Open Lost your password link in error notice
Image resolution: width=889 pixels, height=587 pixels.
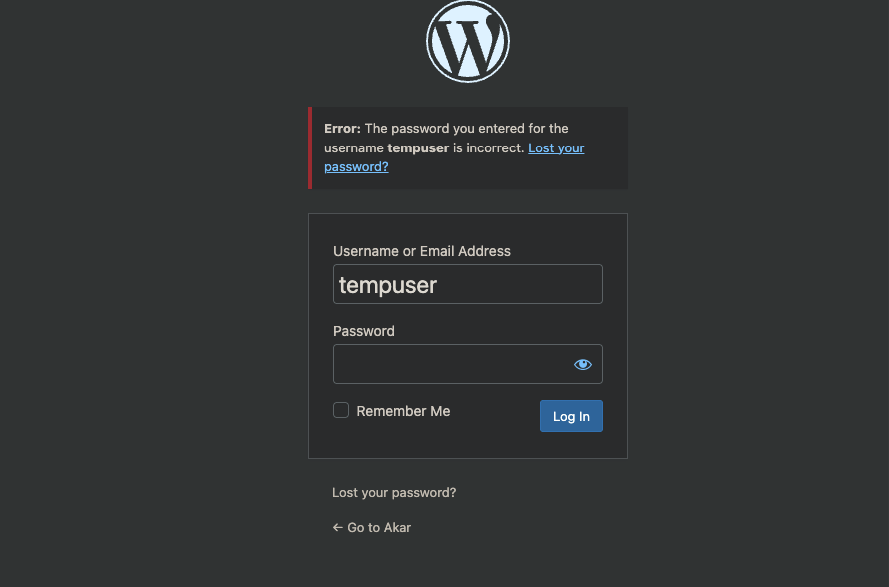(454, 157)
